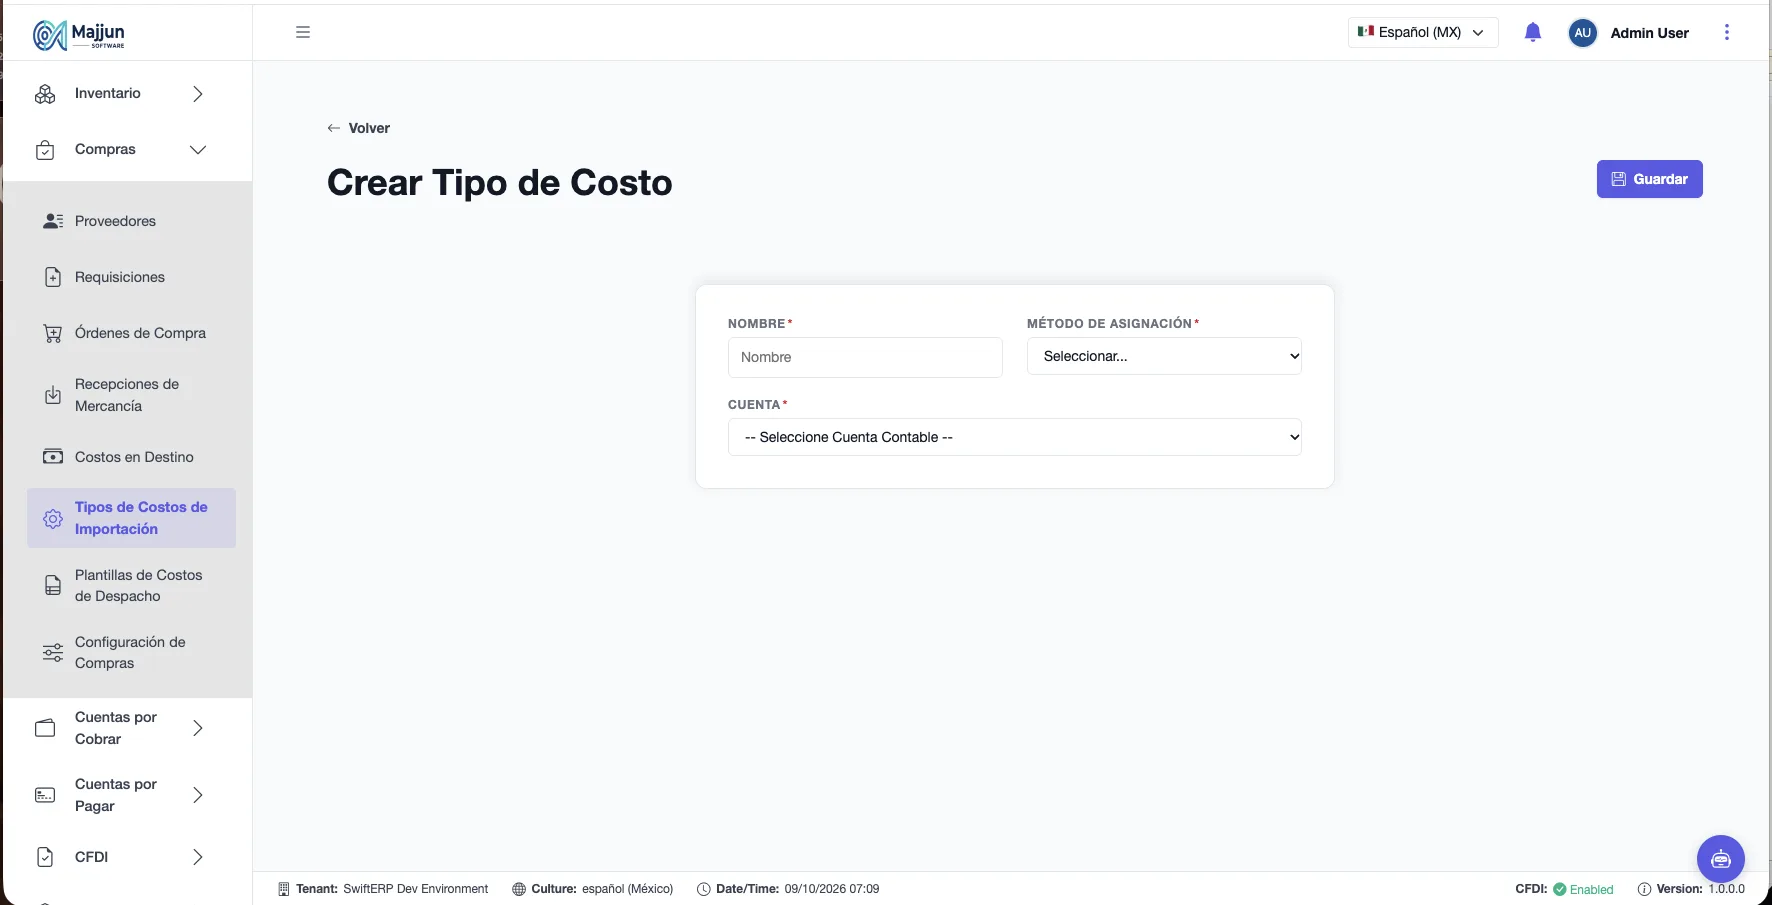This screenshot has width=1772, height=905.
Task: Click the Configuración de Compras sliders icon
Action: coord(53,653)
